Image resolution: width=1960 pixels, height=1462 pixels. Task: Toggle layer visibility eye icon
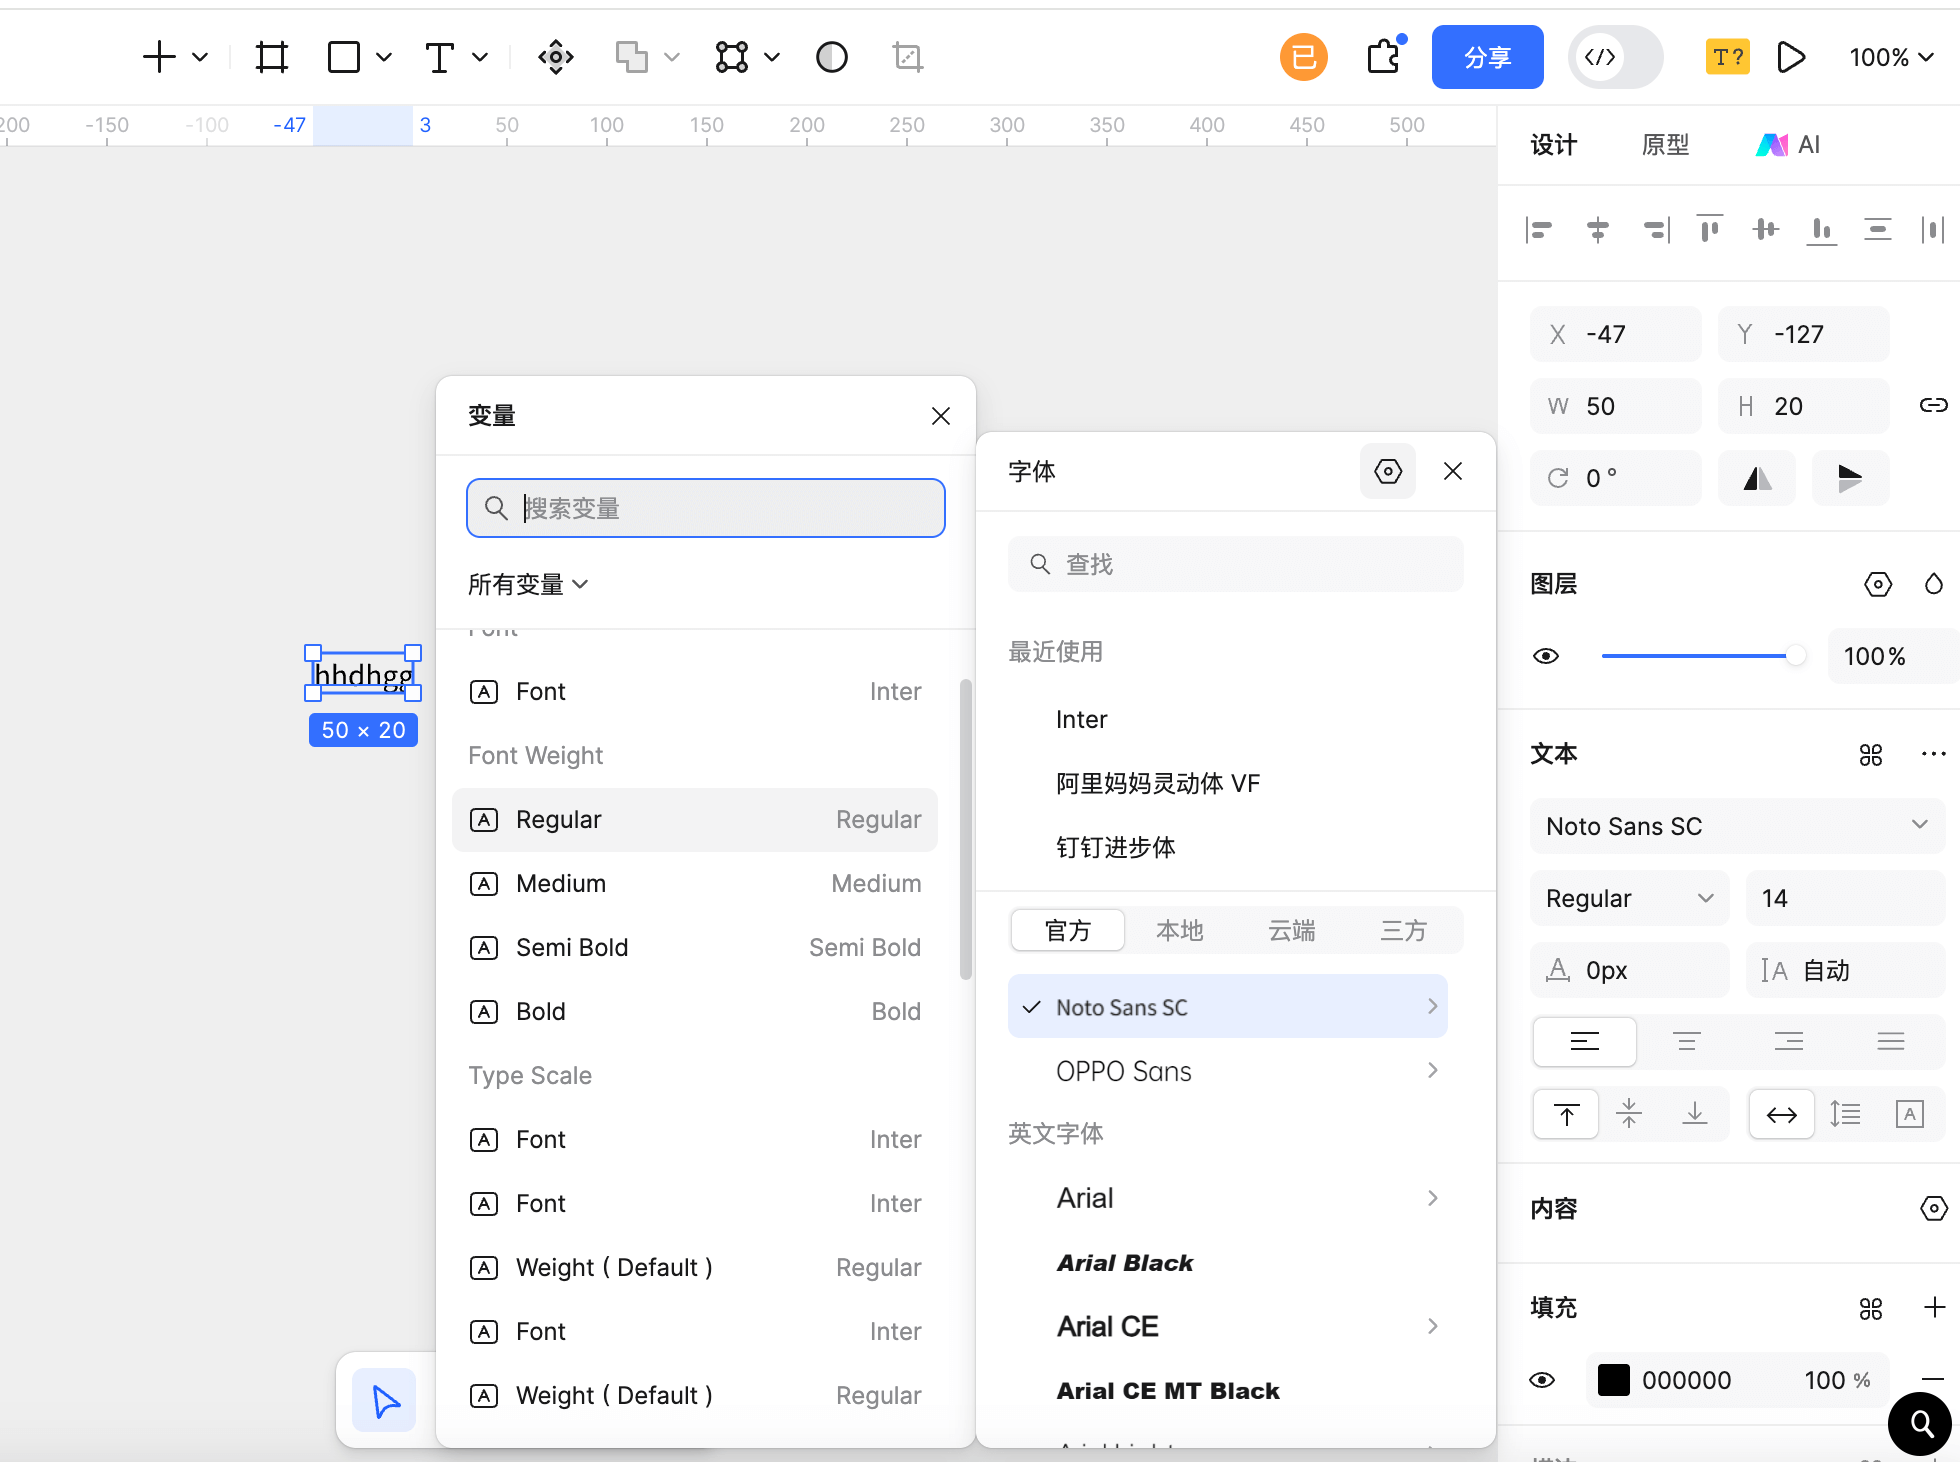(x=1546, y=656)
